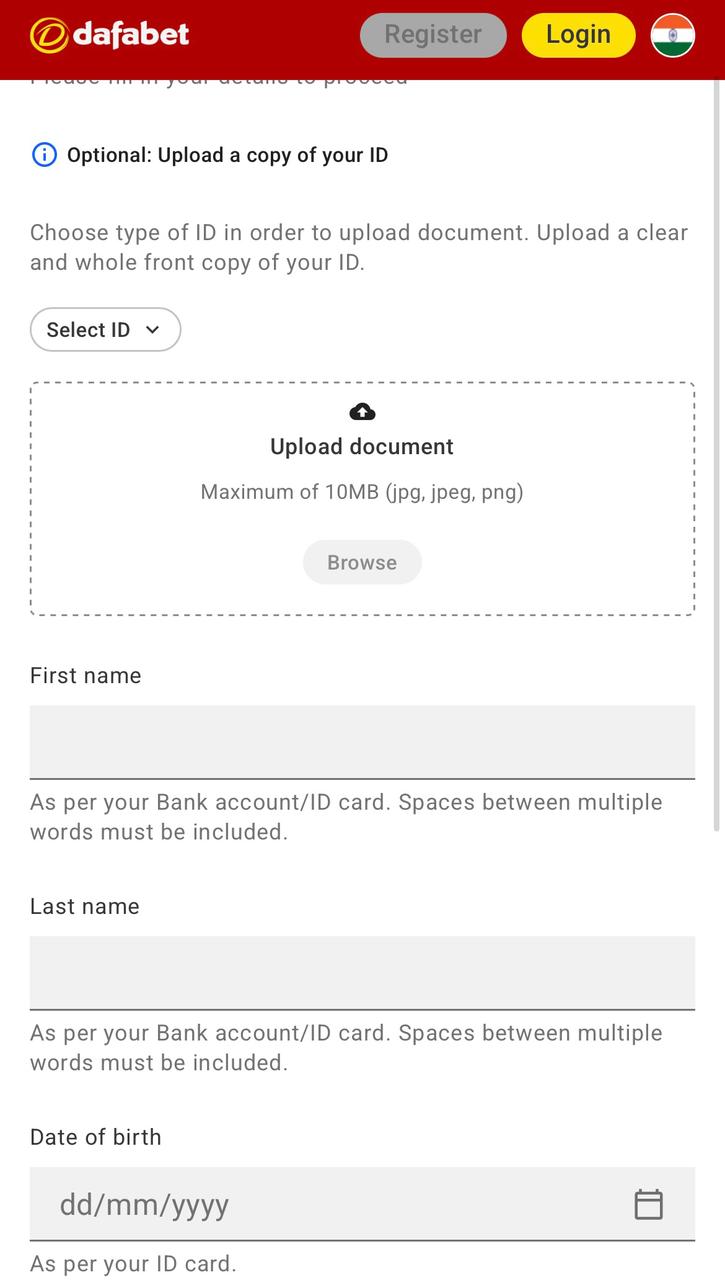The image size is (725, 1280).
Task: Focus the Last name input field
Action: [x=362, y=972]
